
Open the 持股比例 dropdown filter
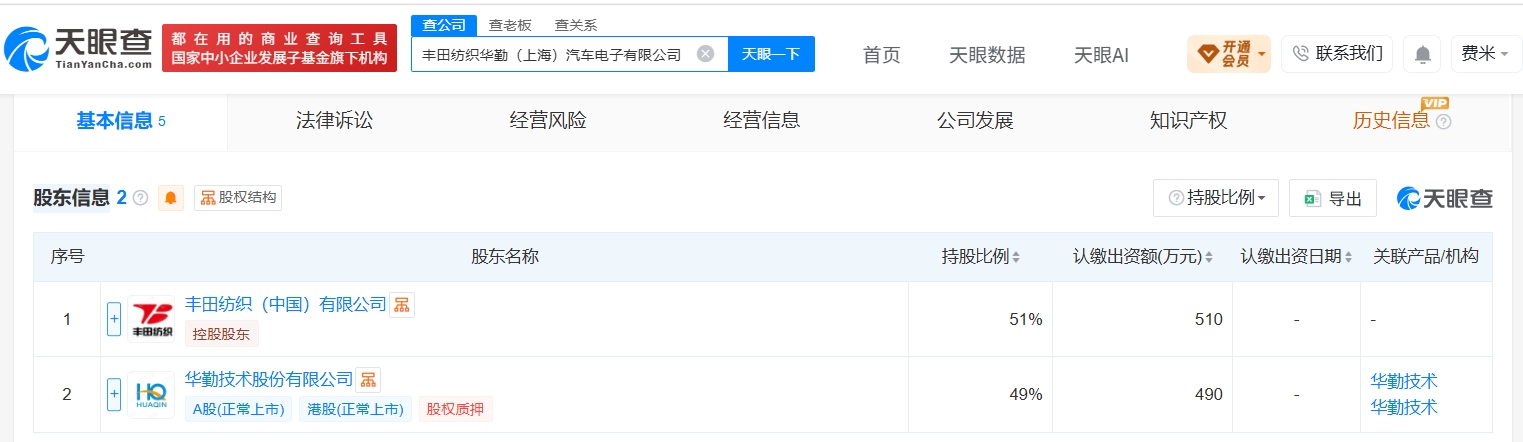[1216, 198]
